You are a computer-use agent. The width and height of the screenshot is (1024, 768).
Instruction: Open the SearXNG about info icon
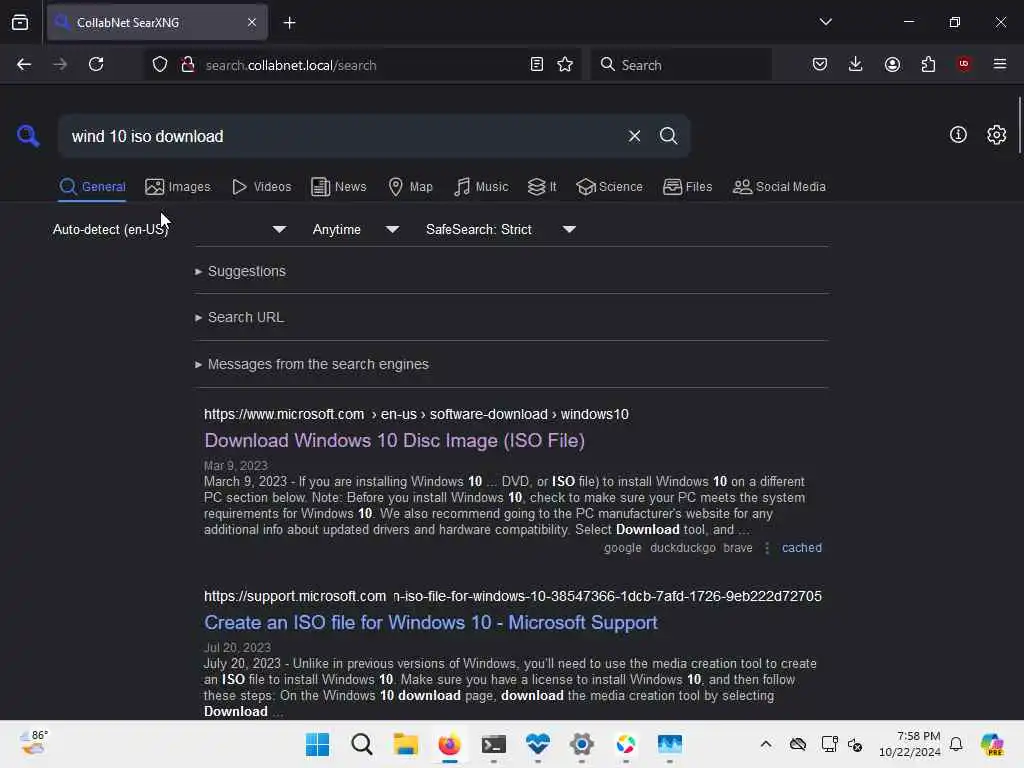(x=958, y=135)
